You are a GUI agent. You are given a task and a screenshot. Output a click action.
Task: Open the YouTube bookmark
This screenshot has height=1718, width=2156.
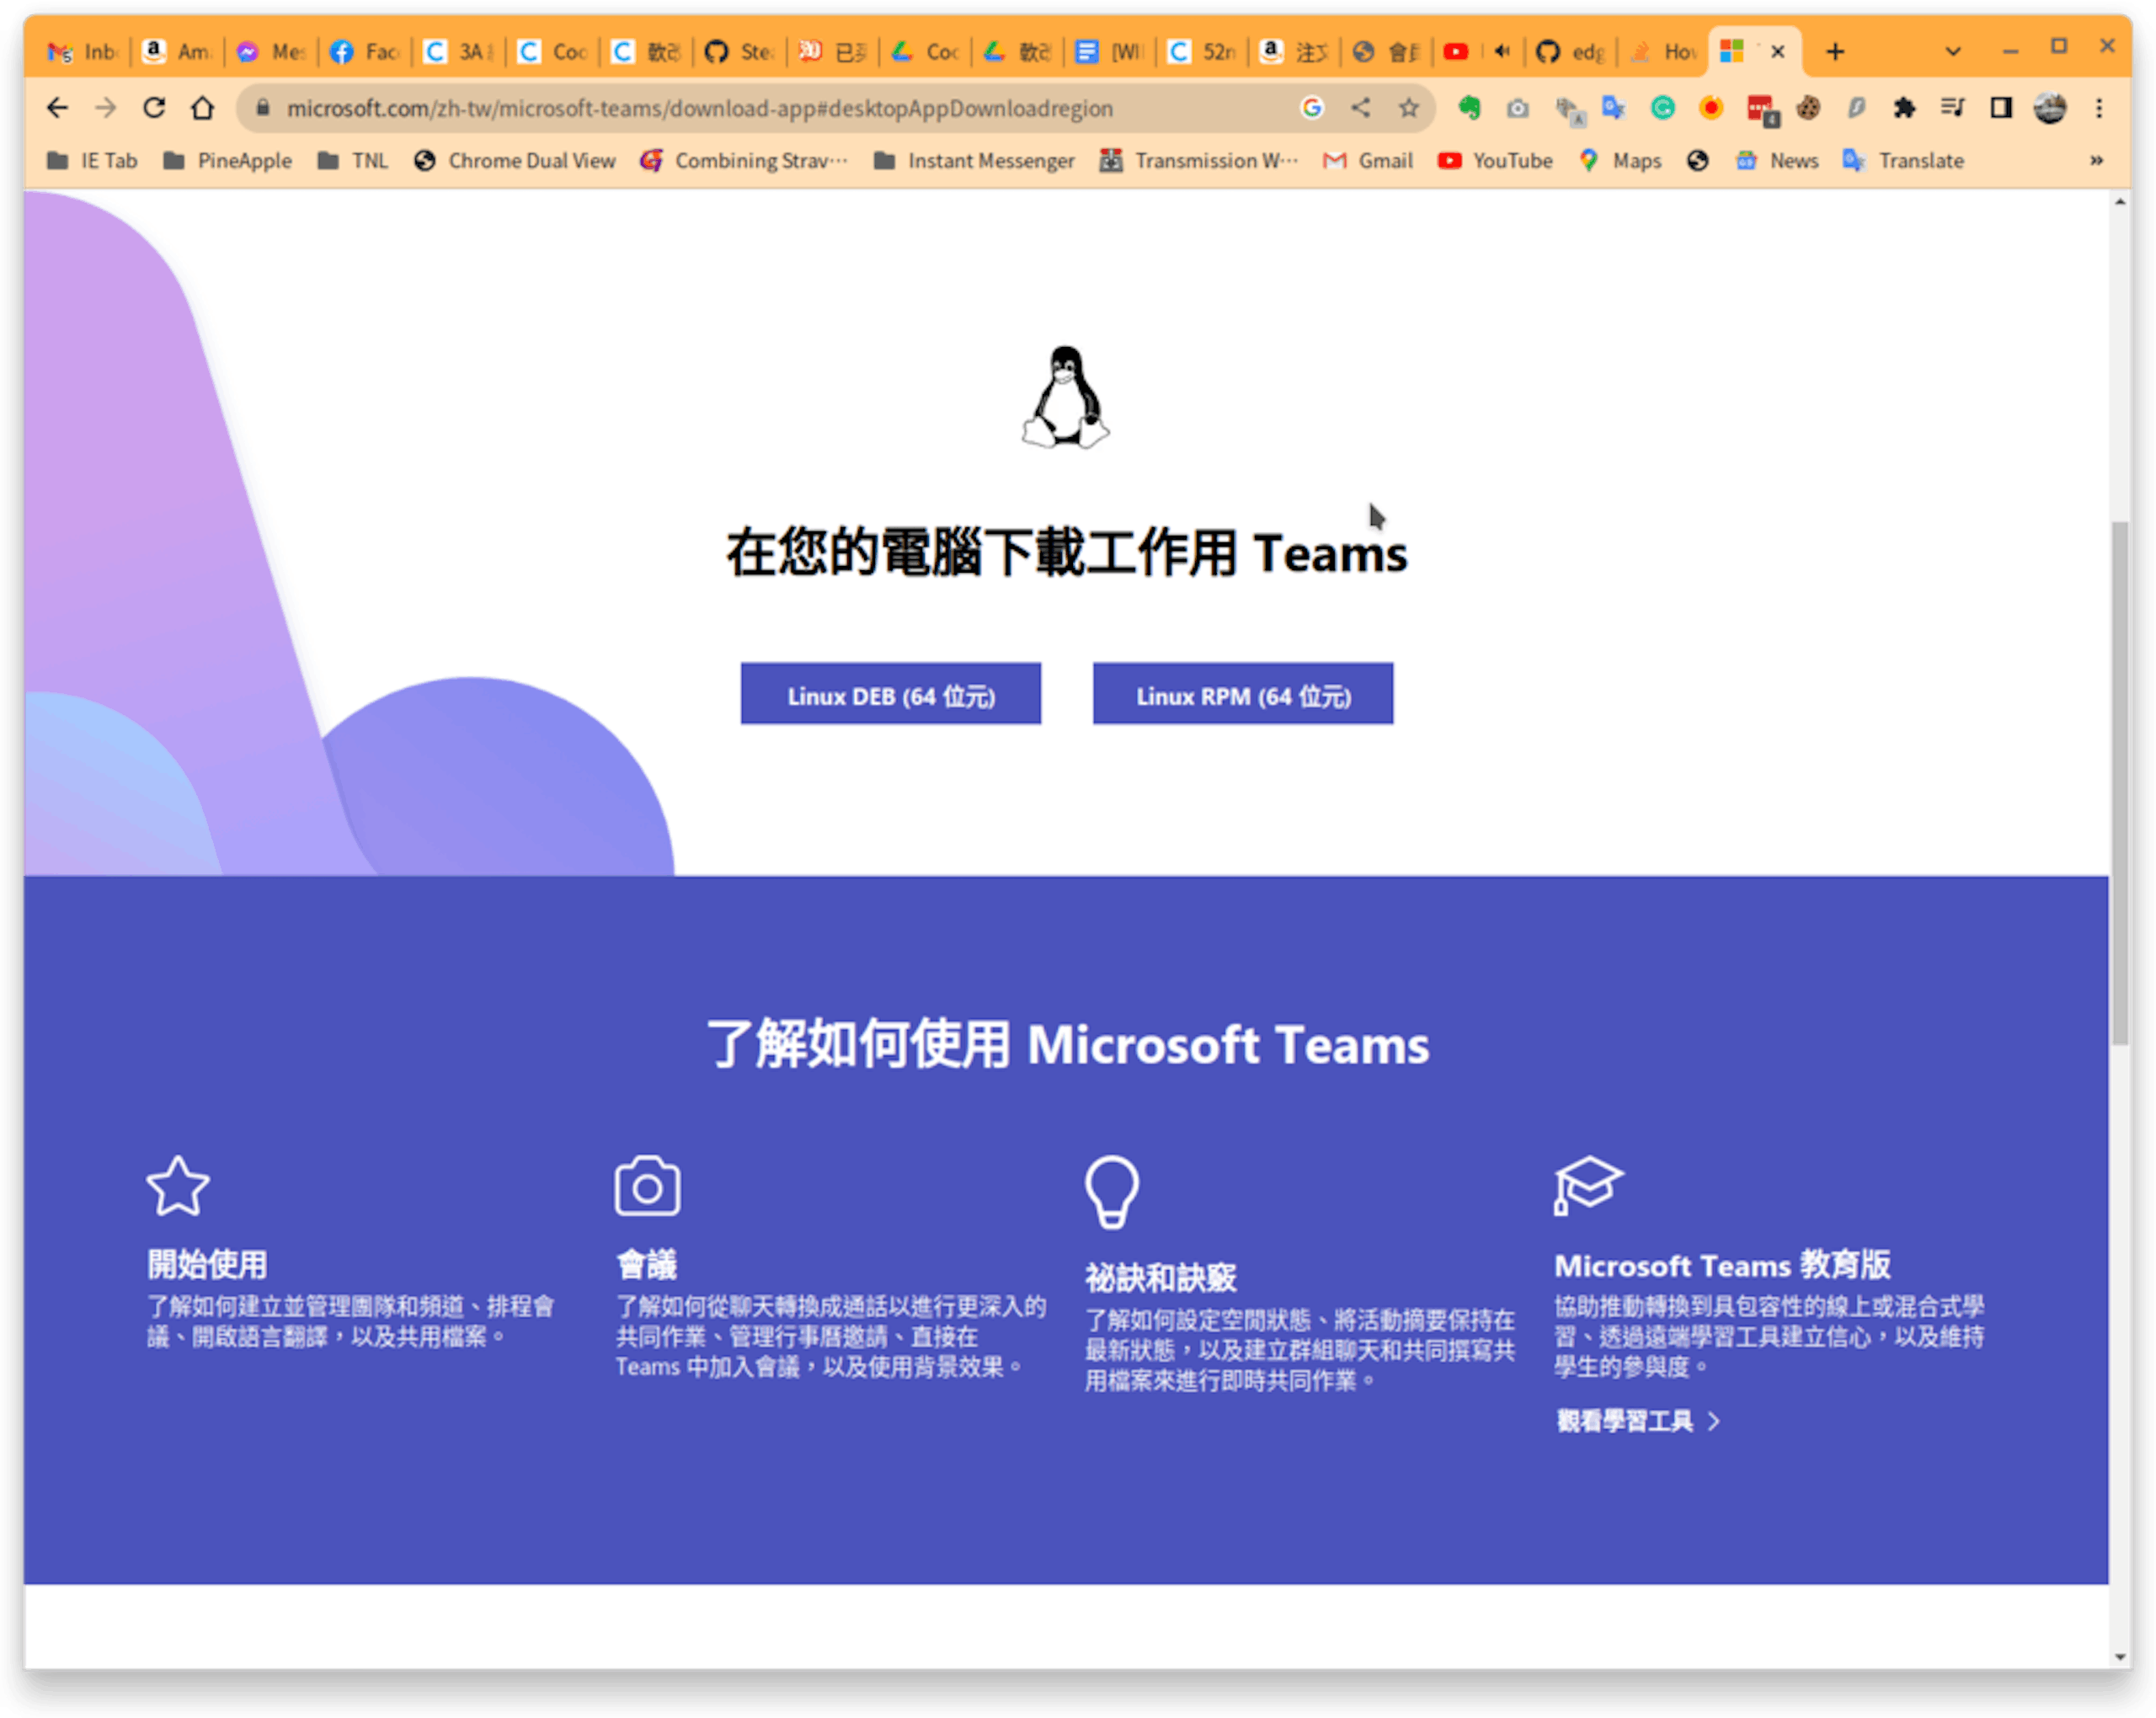1495,161
